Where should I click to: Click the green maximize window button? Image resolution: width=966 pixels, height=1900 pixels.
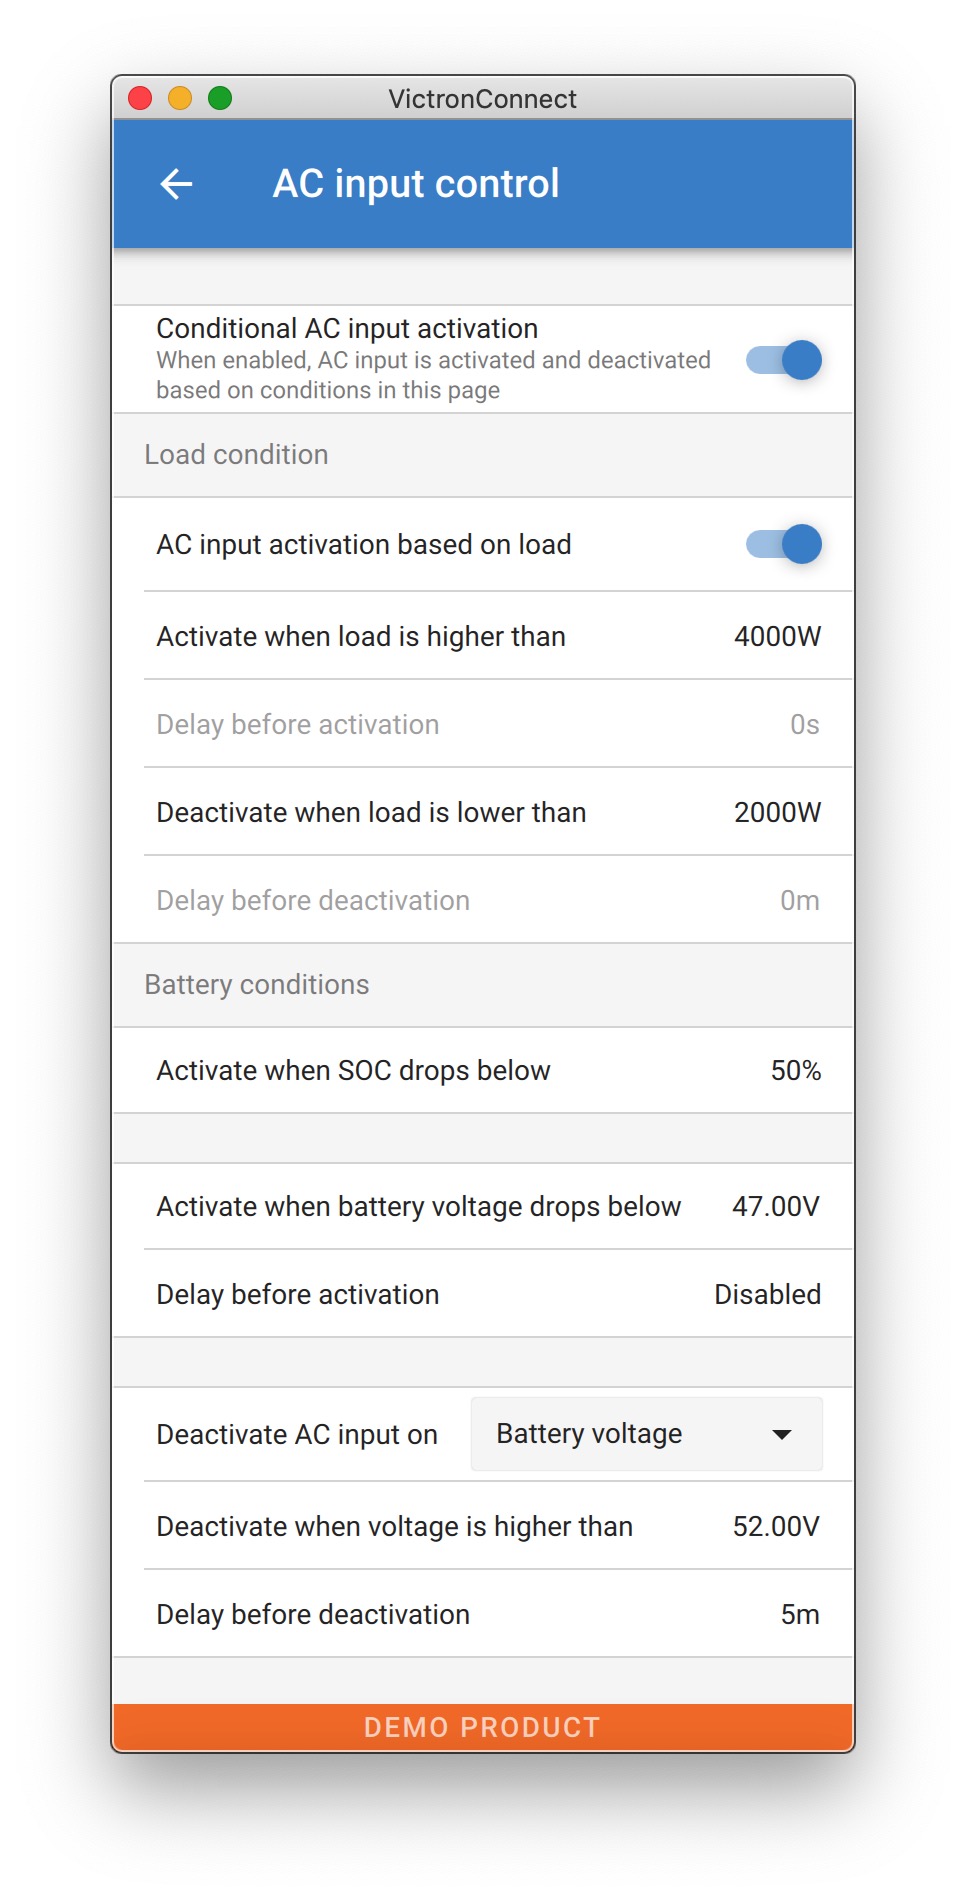pyautogui.click(x=220, y=98)
